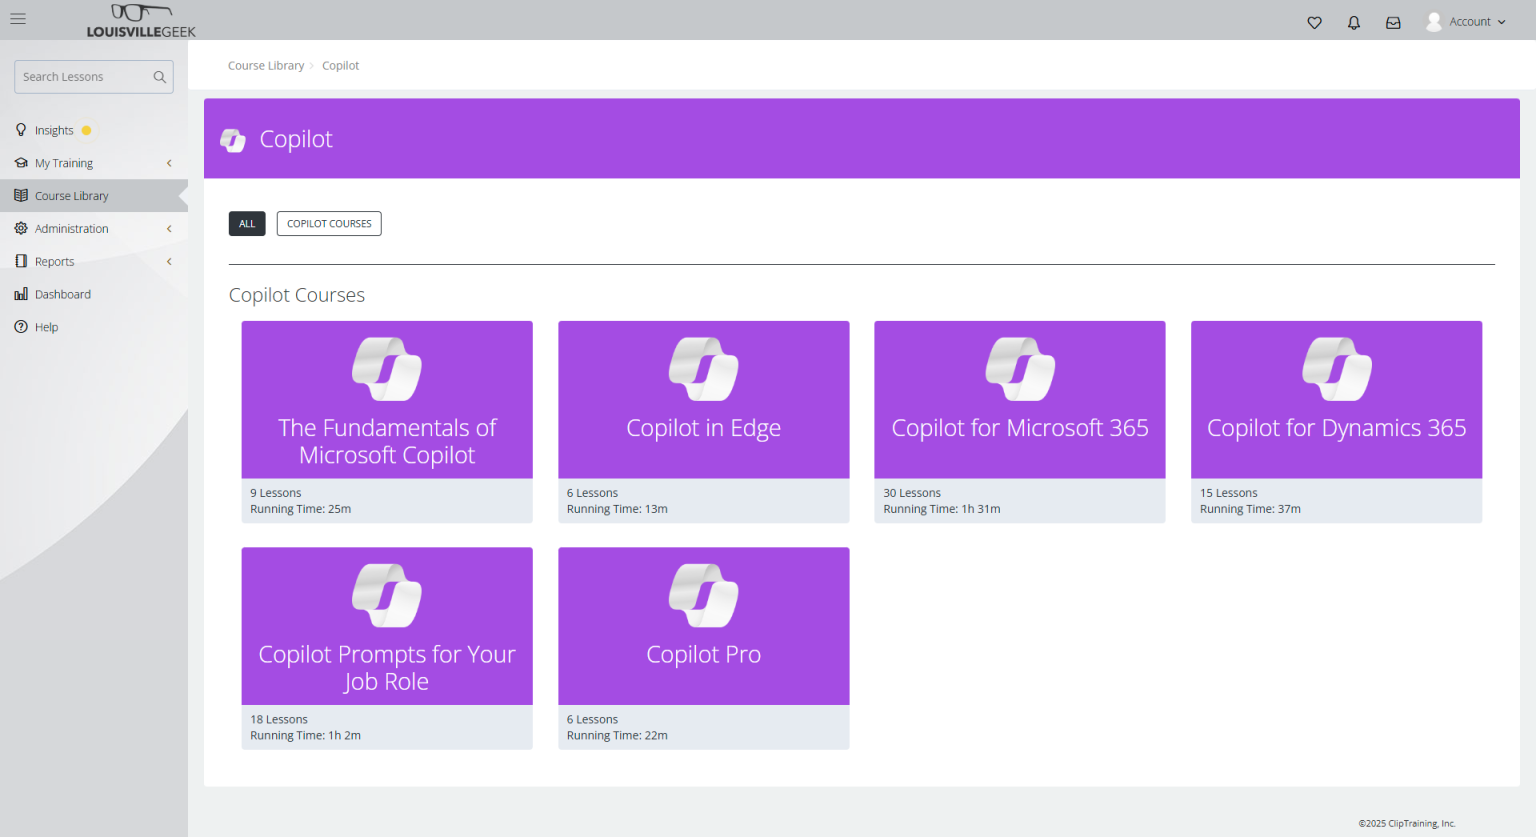The height and width of the screenshot is (837, 1536).
Task: Open Course Library from the breadcrumb
Action: (266, 65)
